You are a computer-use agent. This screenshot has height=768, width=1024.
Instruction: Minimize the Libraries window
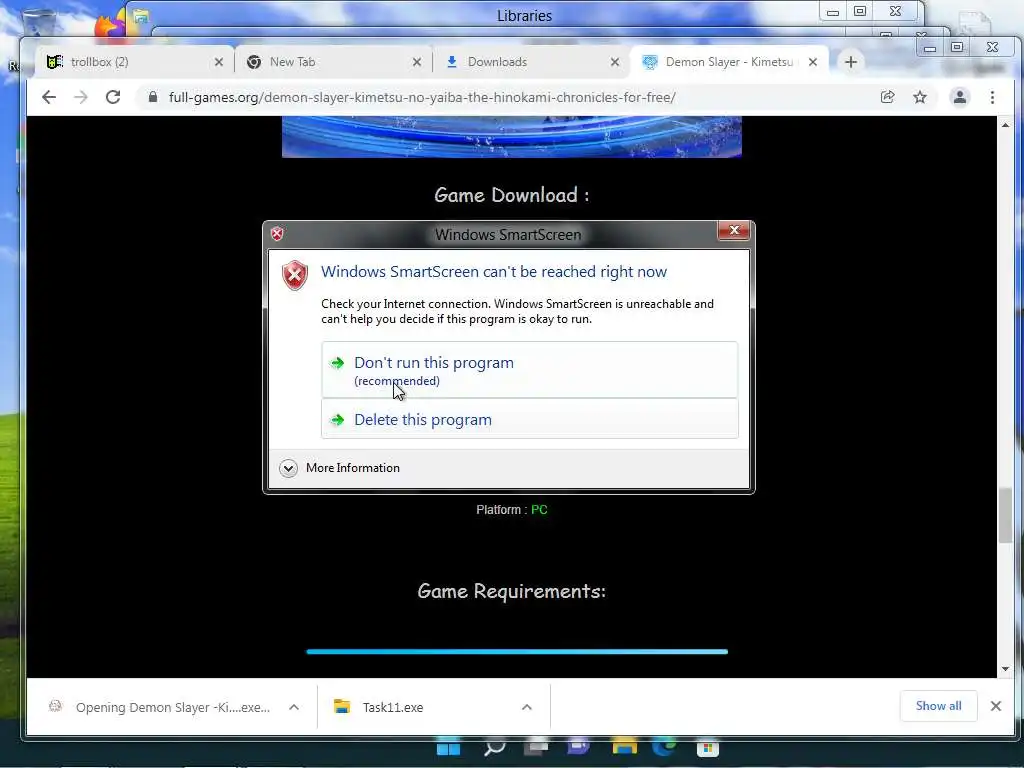[833, 12]
